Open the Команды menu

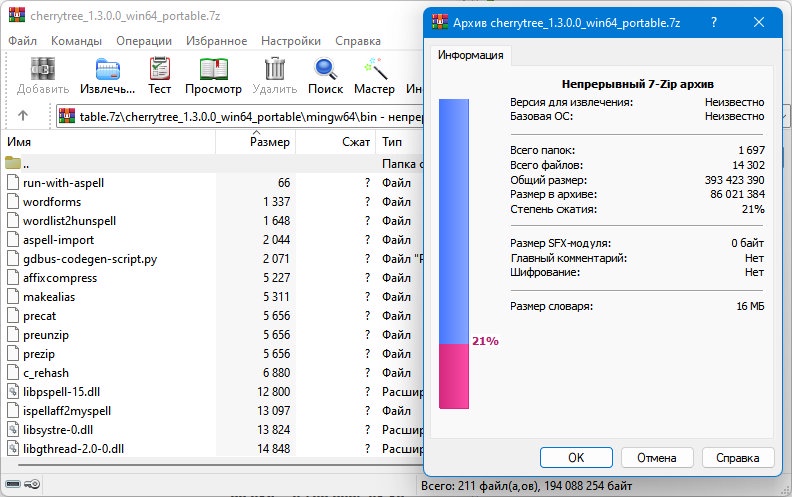coord(76,41)
